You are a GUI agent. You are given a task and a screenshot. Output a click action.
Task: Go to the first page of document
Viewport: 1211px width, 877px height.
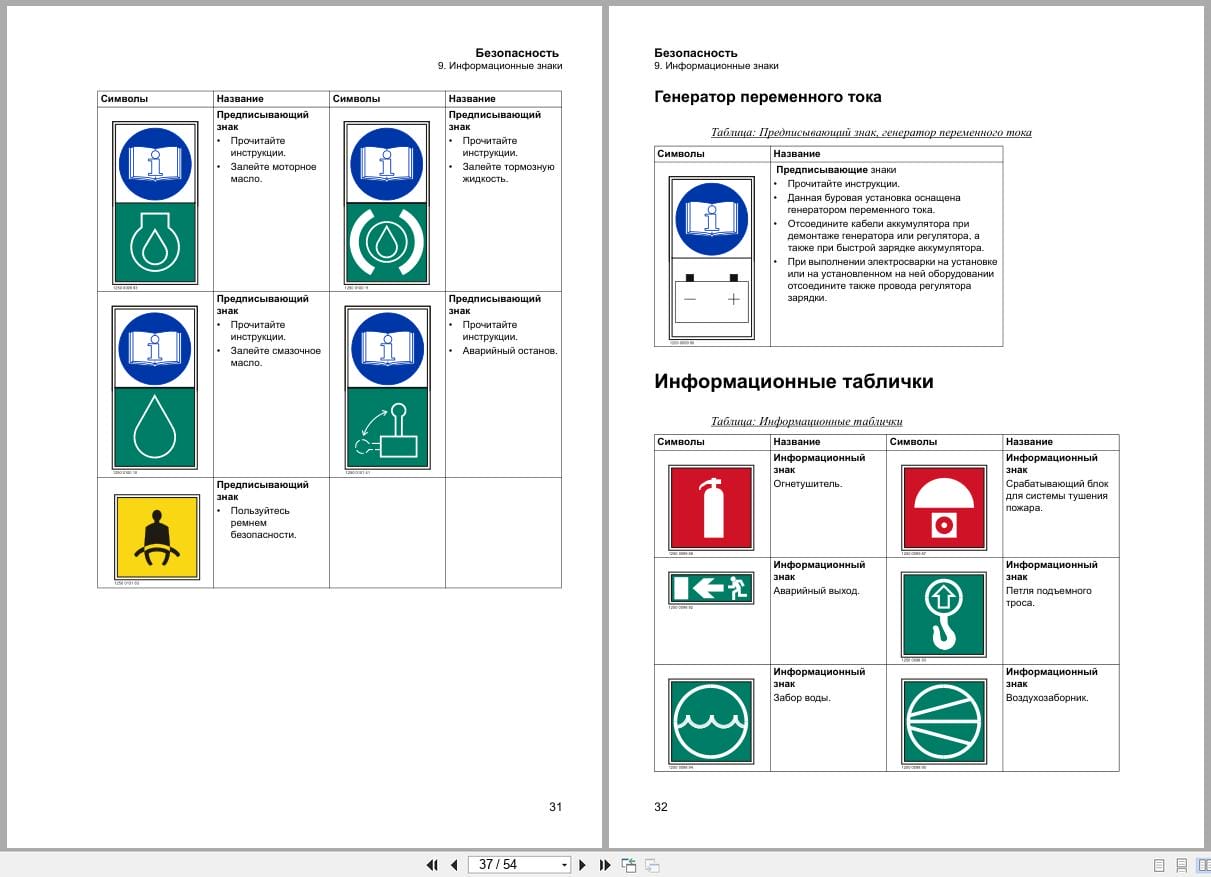pyautogui.click(x=432, y=865)
